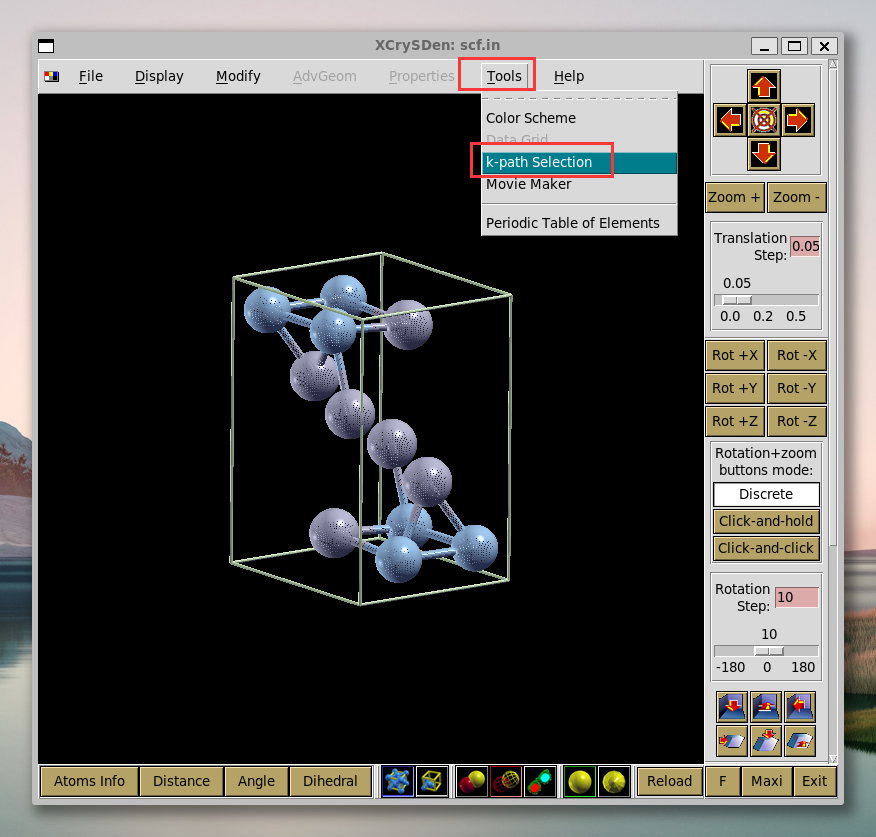
Task: Select the Click-and-click buttons mode
Action: [766, 548]
